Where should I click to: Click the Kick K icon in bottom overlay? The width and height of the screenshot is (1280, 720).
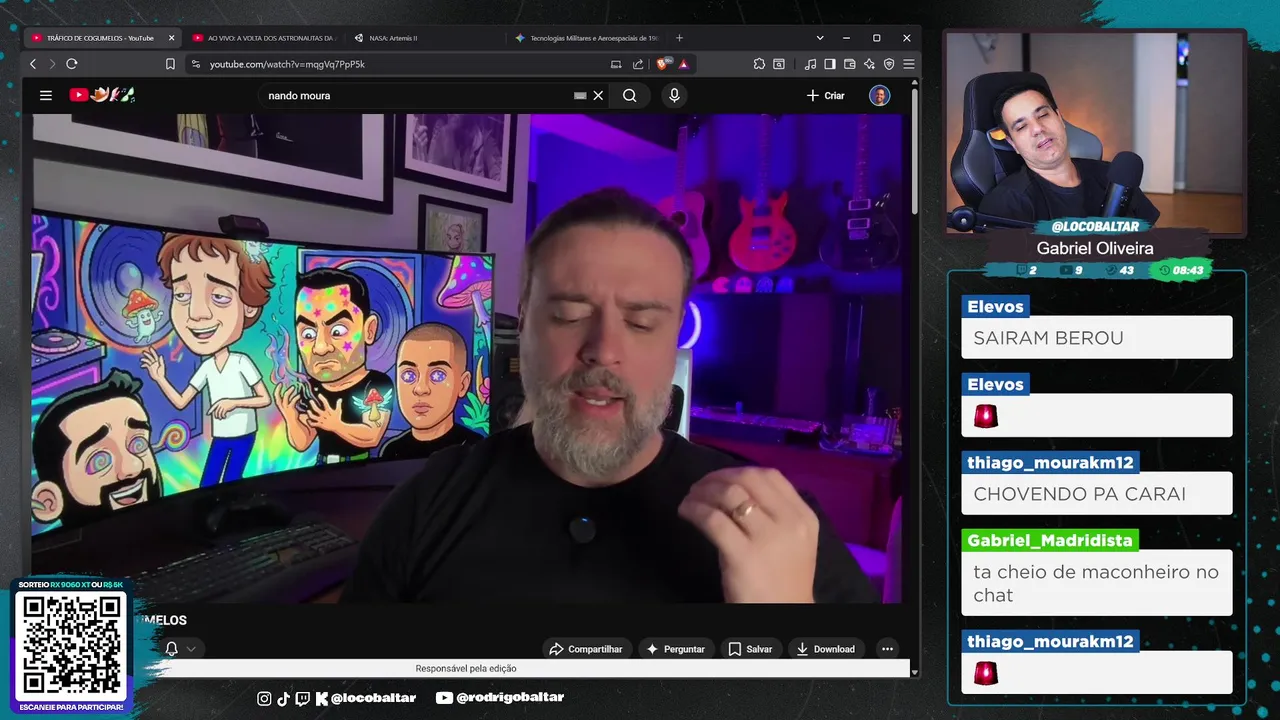tap(321, 698)
